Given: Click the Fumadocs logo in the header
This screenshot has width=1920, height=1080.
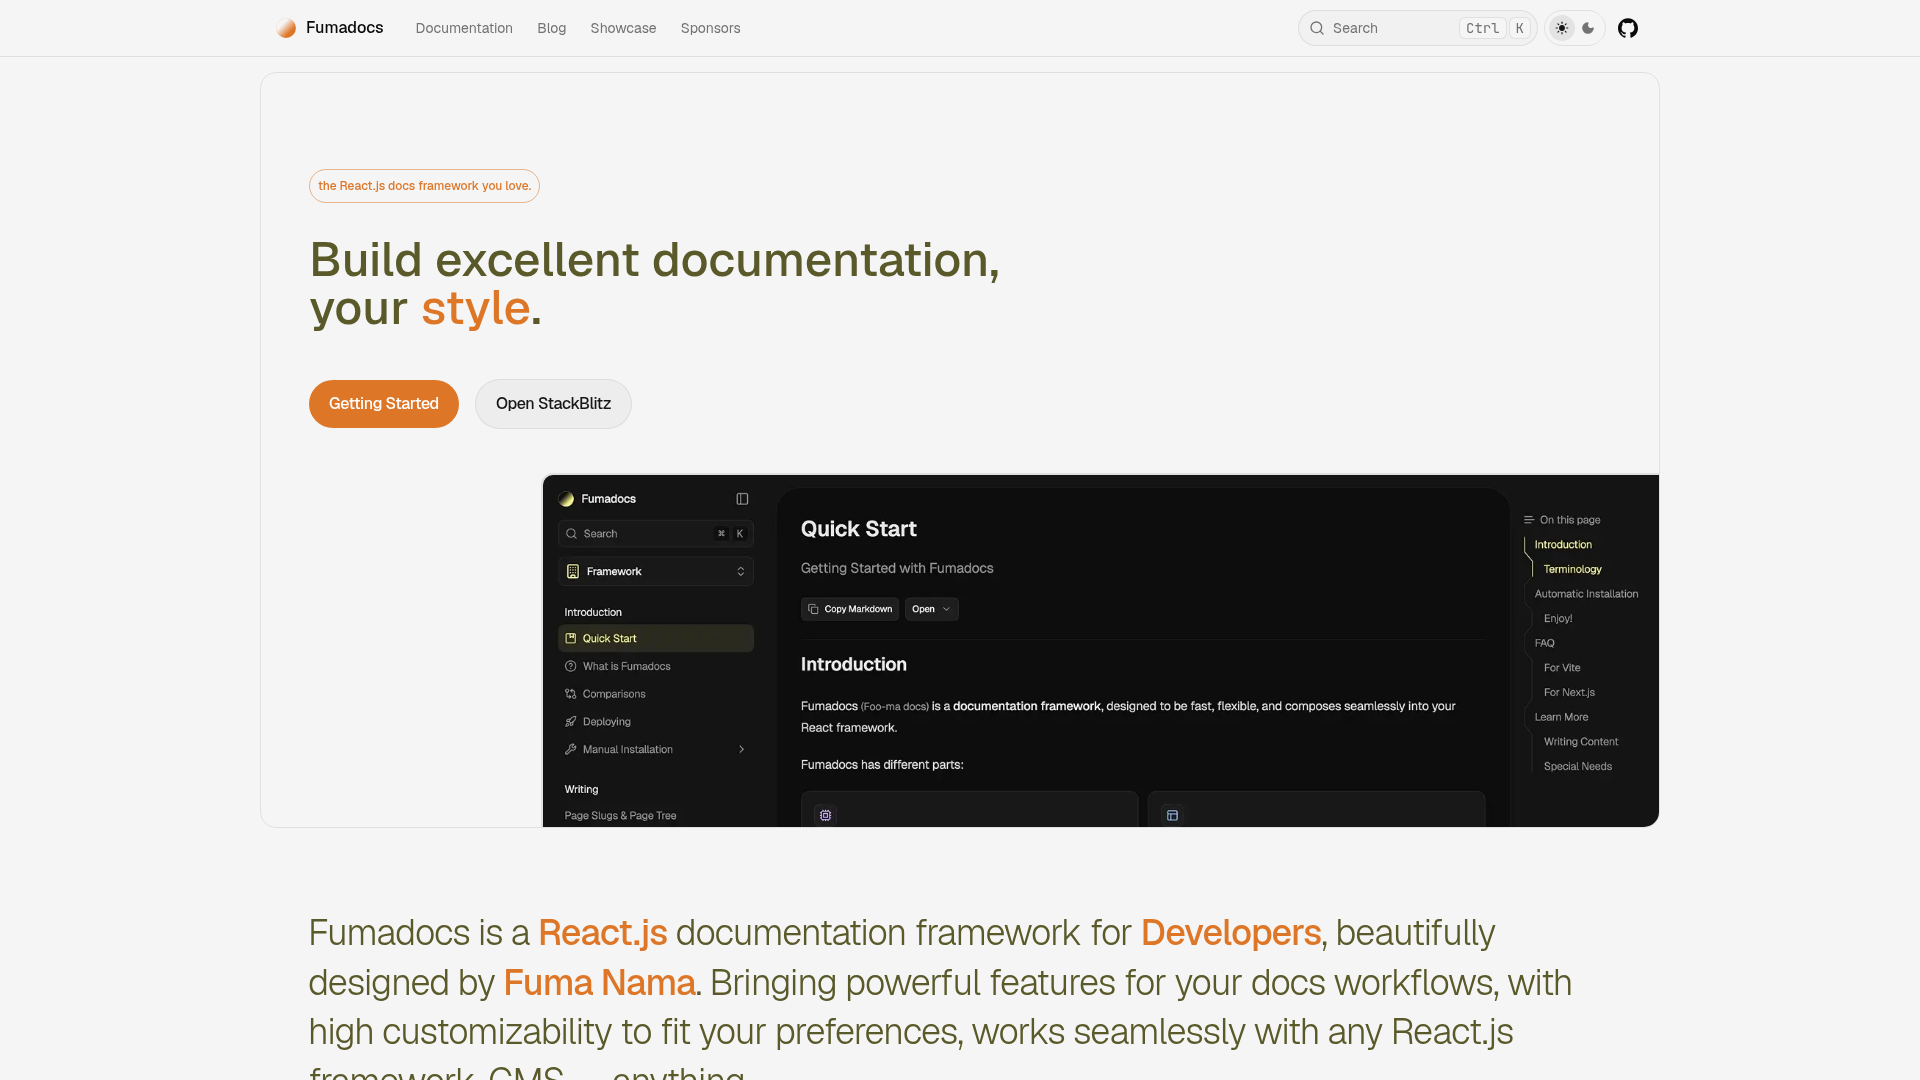Looking at the screenshot, I should tap(330, 28).
